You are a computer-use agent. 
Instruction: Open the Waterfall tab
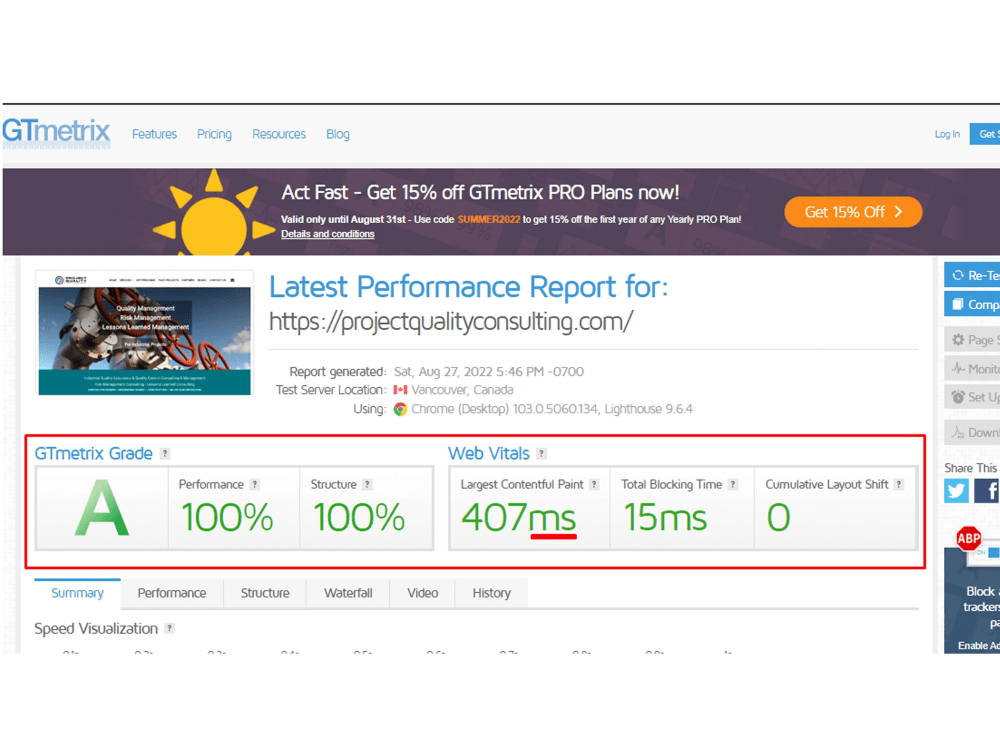pyautogui.click(x=348, y=593)
